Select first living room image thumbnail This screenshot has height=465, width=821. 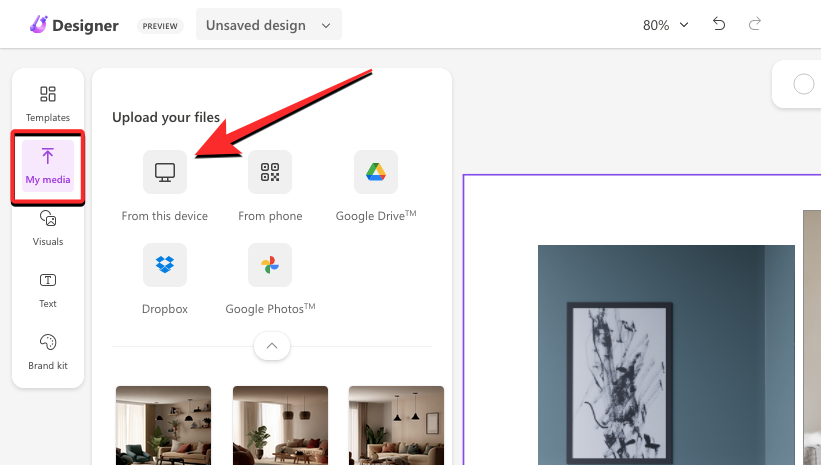point(163,425)
